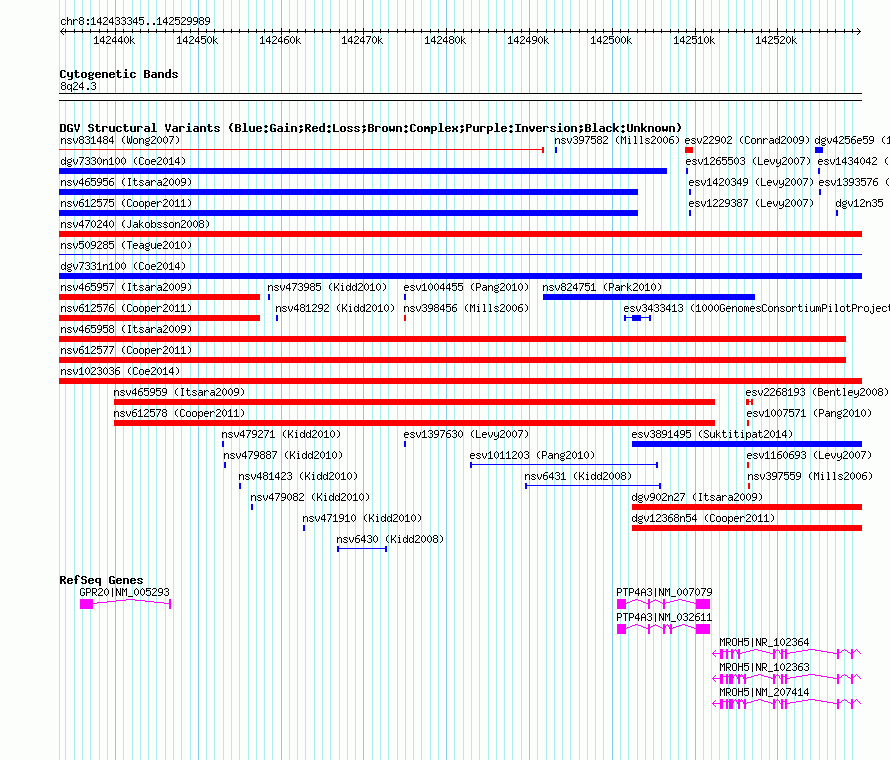Select the esv1004455 (Pang2010) label
Screen dimensions: 890x760
tap(466, 287)
